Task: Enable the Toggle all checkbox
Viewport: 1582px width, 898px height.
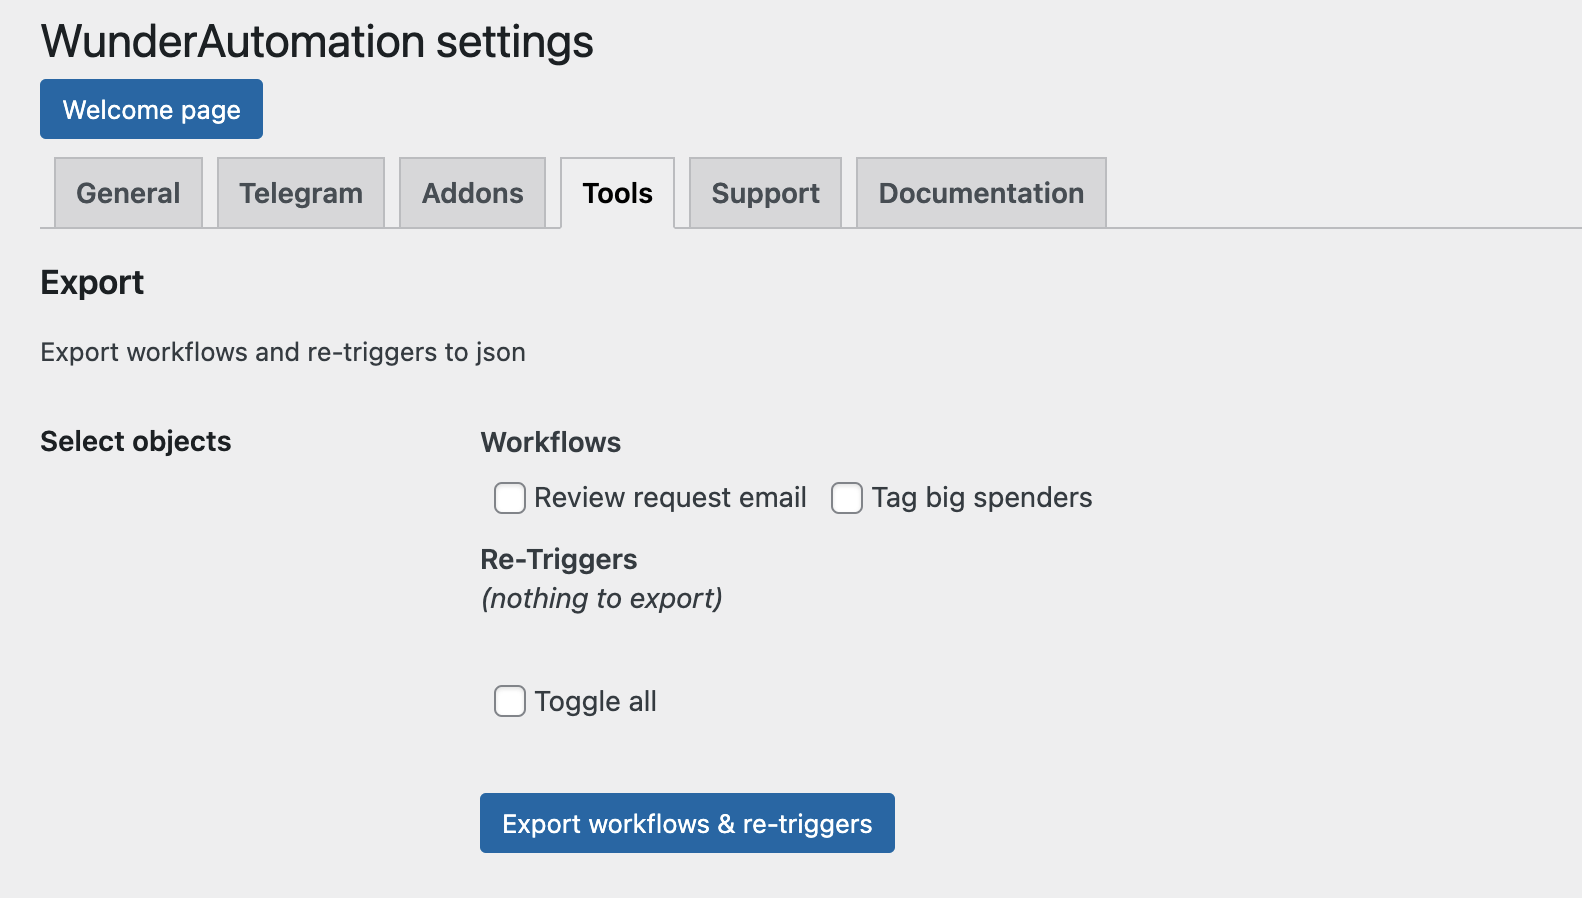Action: tap(510, 701)
